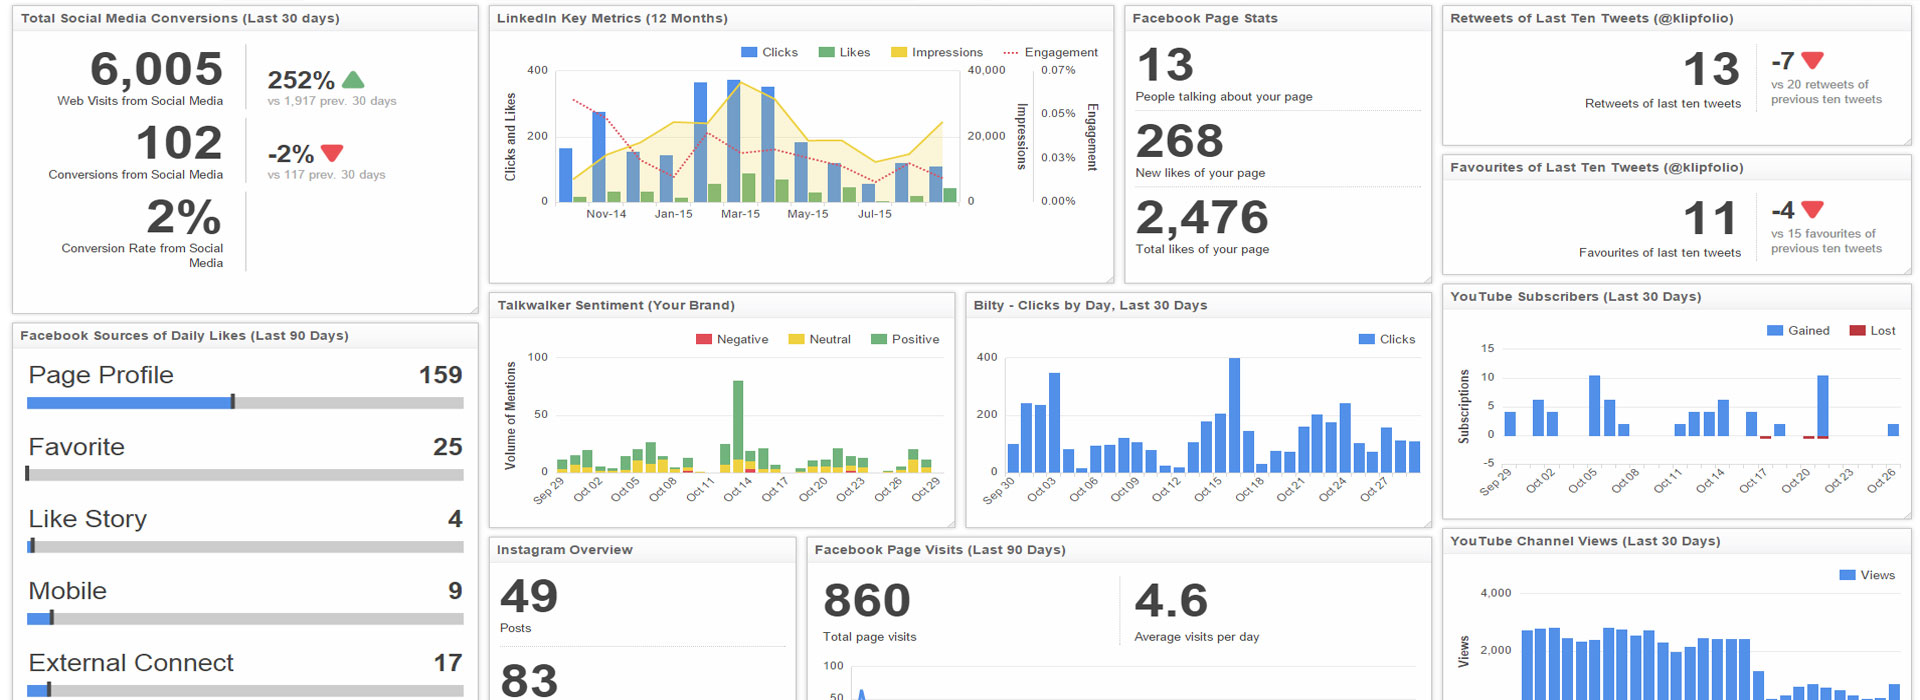
Task: Click the 2% conversion rate value
Action: pos(184,217)
